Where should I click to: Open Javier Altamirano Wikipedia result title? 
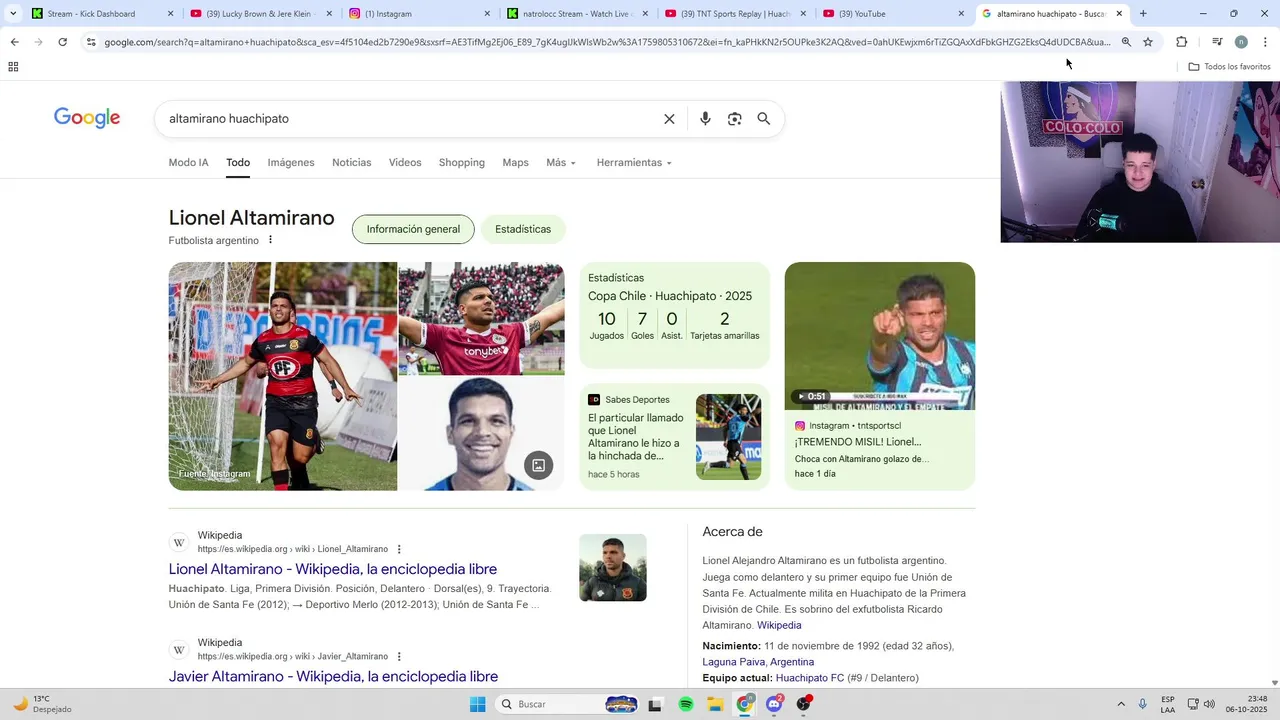coord(333,677)
